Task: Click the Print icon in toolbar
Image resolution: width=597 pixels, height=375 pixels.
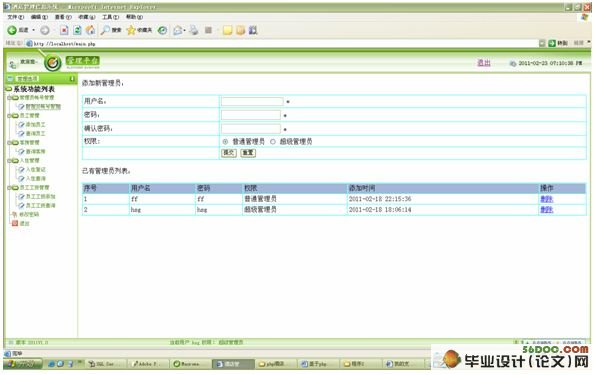Action: (194, 30)
